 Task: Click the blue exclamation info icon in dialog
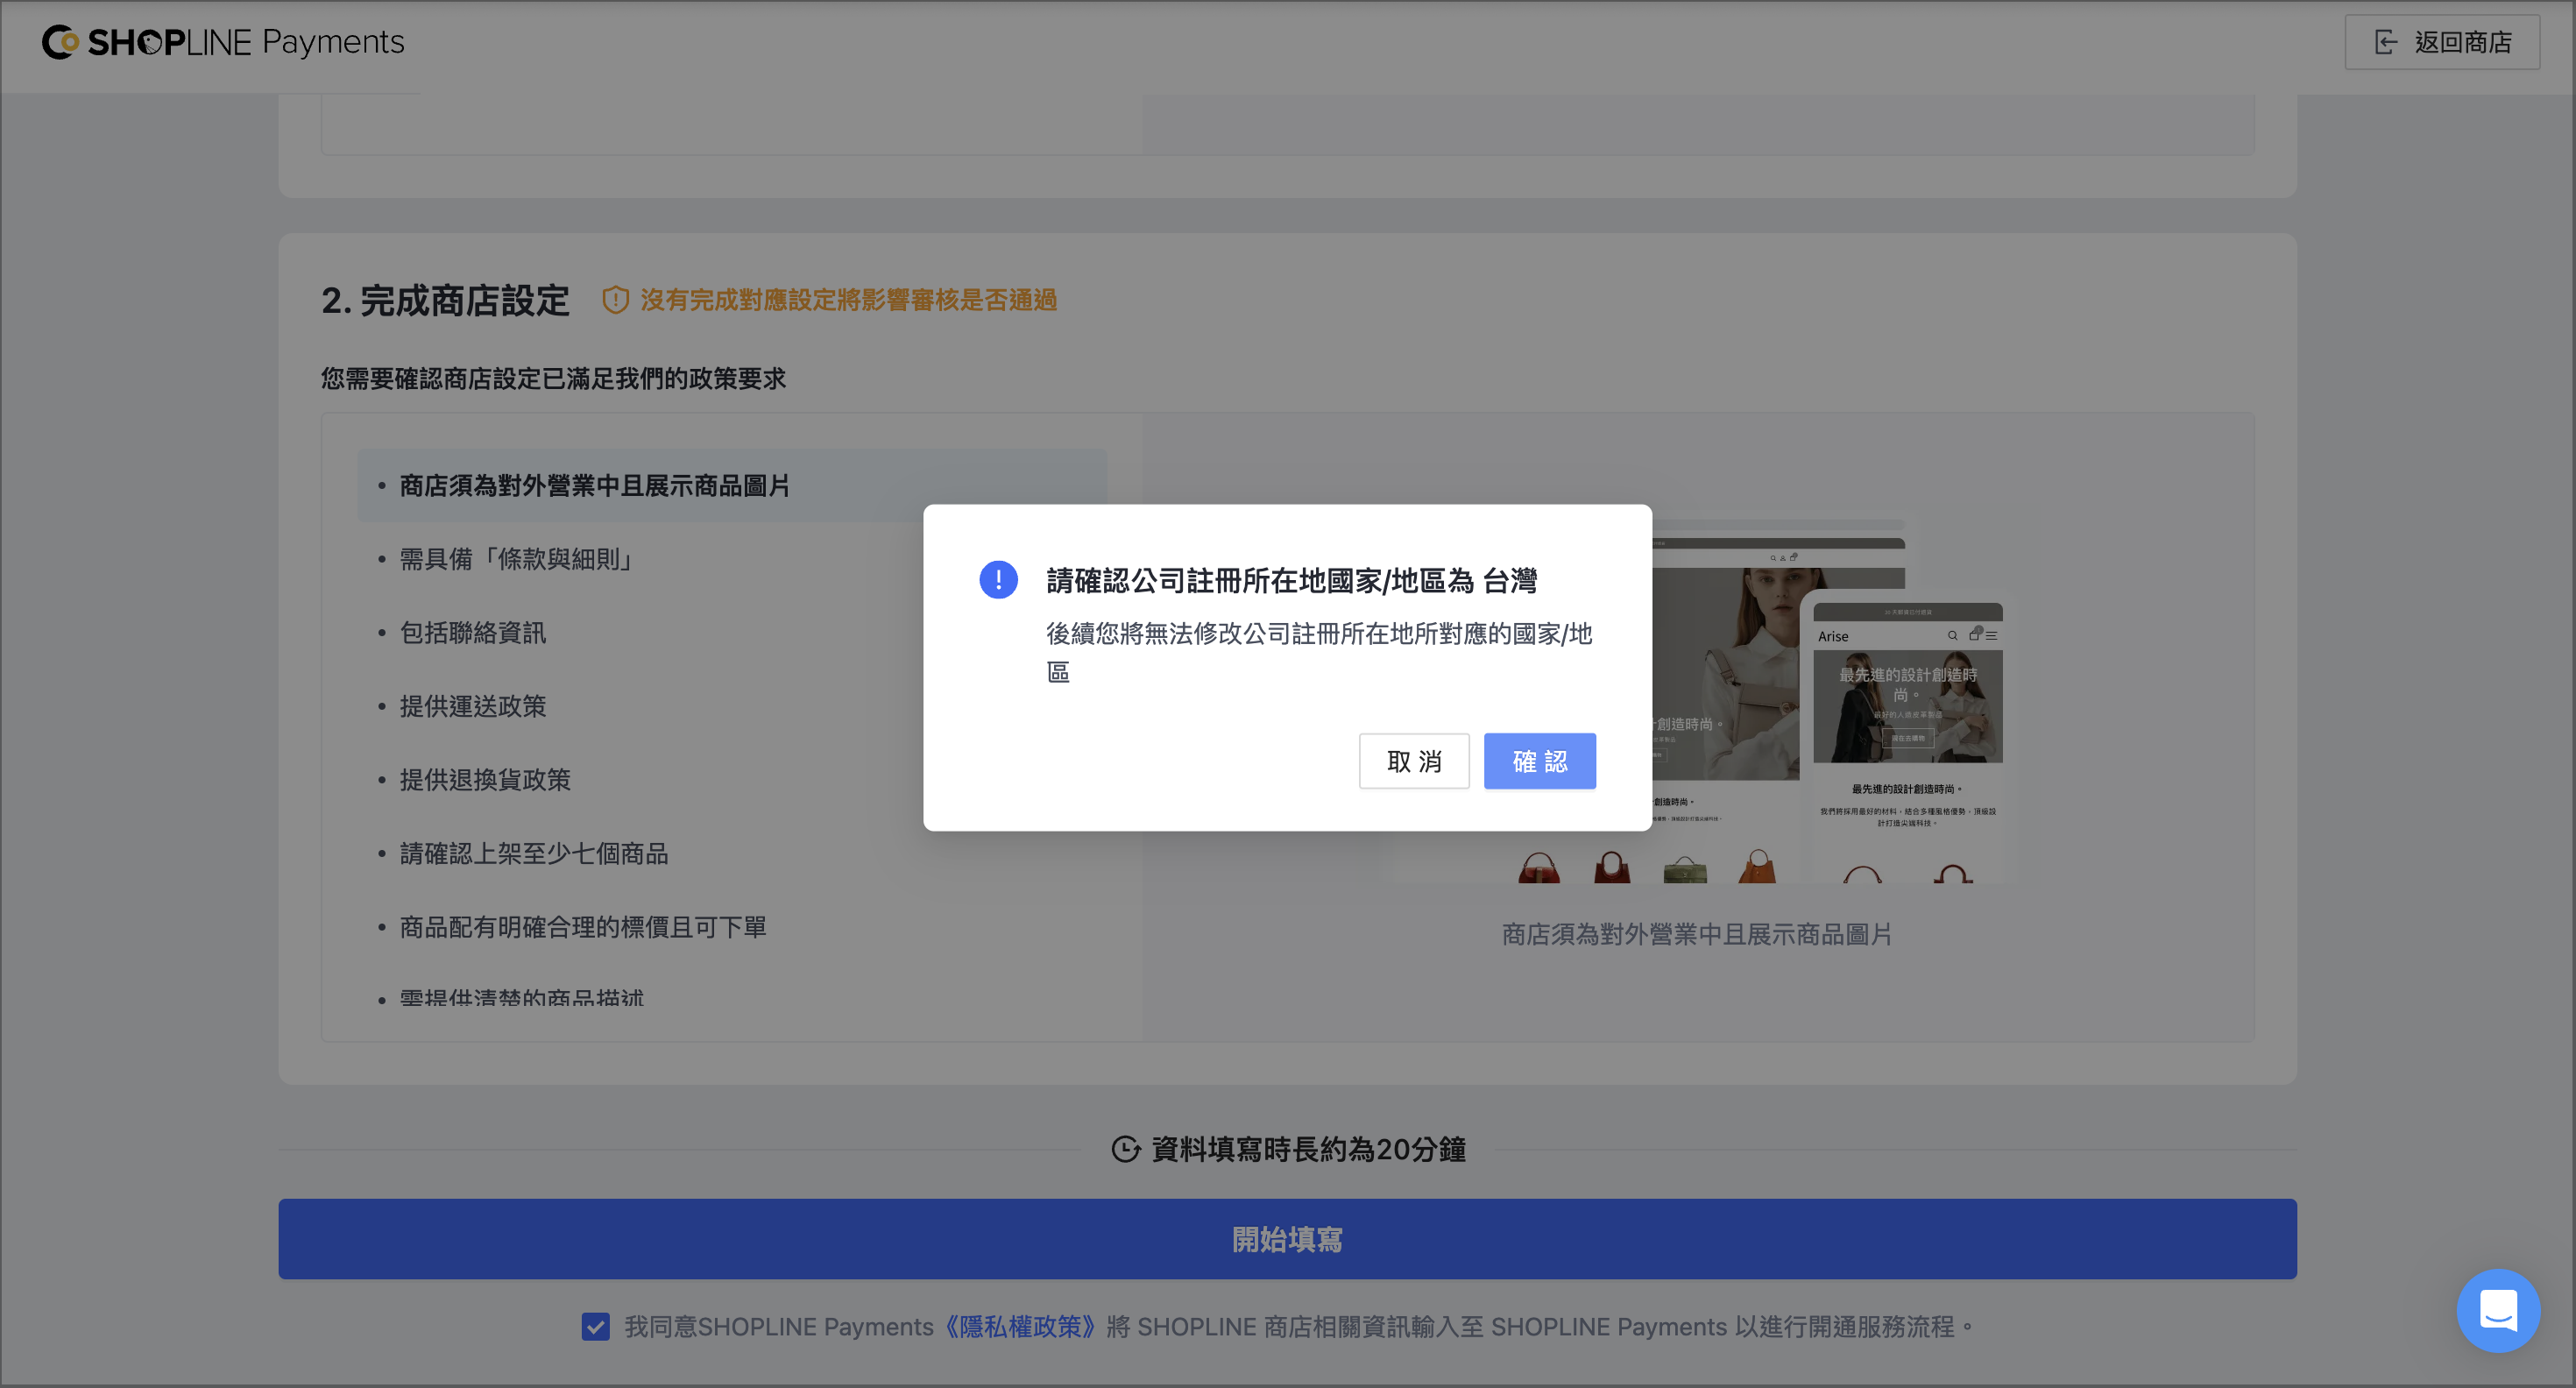pos(998,579)
